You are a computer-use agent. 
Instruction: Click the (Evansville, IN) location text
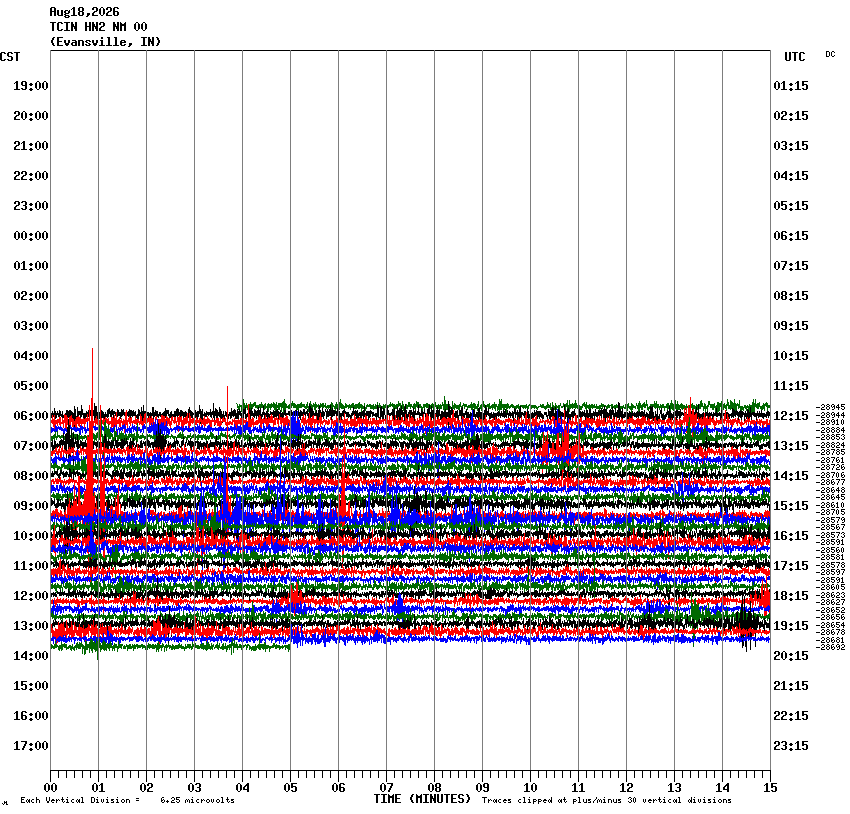click(105, 42)
